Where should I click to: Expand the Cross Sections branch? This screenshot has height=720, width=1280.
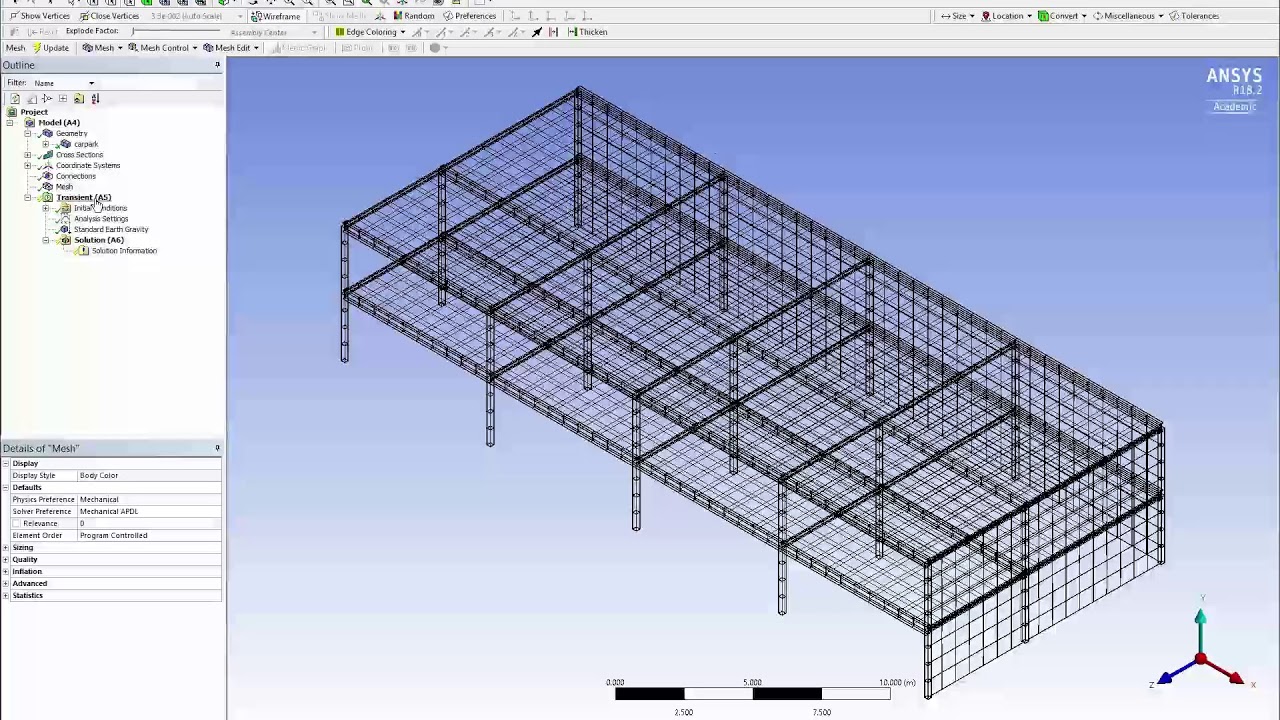[27, 155]
